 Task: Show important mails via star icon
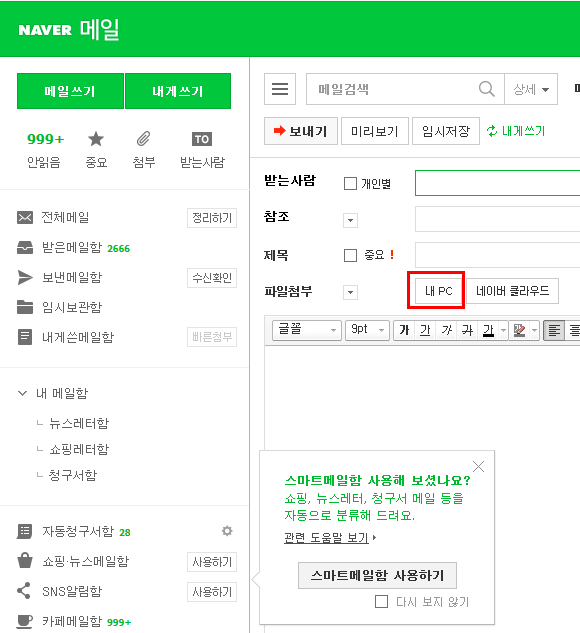tap(96, 139)
